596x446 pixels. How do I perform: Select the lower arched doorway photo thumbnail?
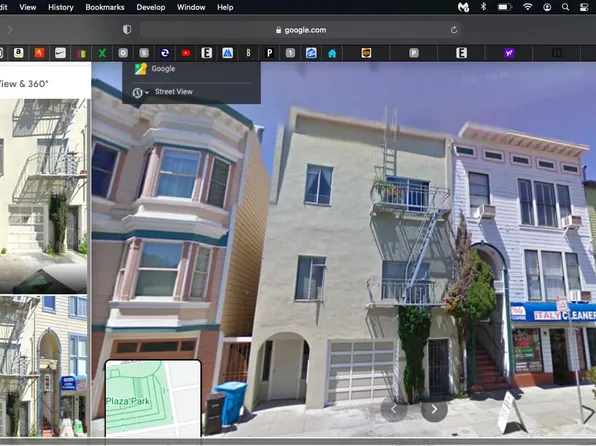tap(43, 366)
